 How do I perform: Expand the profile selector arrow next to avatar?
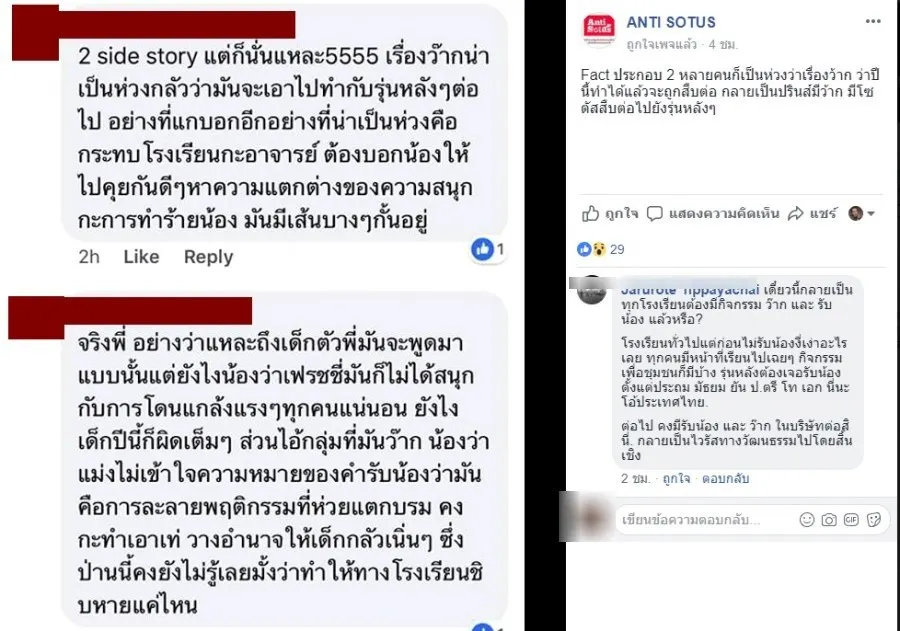871,214
